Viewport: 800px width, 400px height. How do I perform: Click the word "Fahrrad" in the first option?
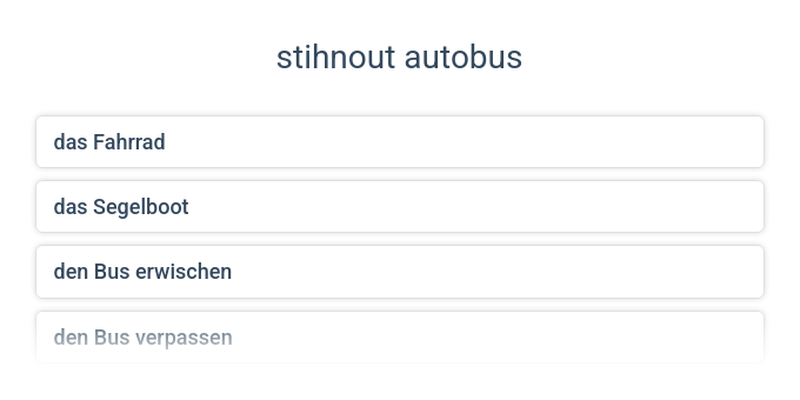coord(128,142)
